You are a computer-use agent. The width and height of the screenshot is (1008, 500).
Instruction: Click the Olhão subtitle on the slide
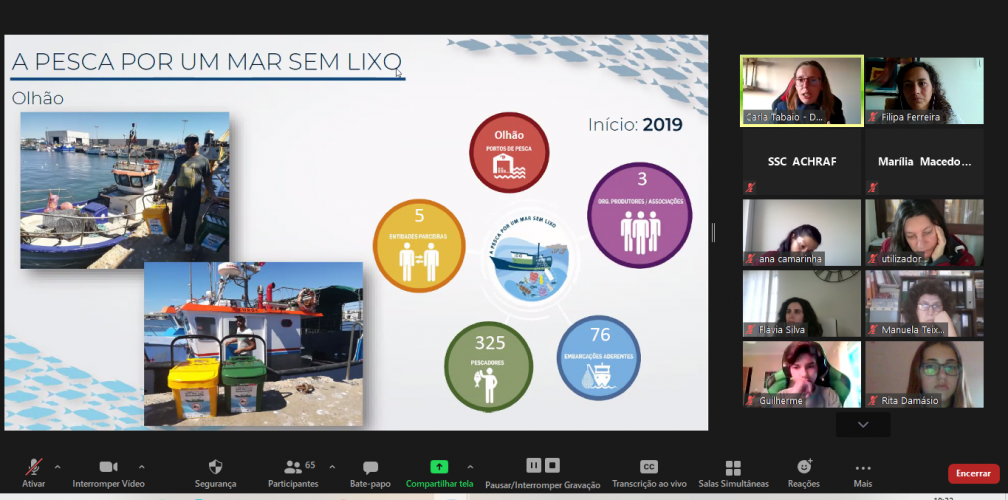point(38,98)
